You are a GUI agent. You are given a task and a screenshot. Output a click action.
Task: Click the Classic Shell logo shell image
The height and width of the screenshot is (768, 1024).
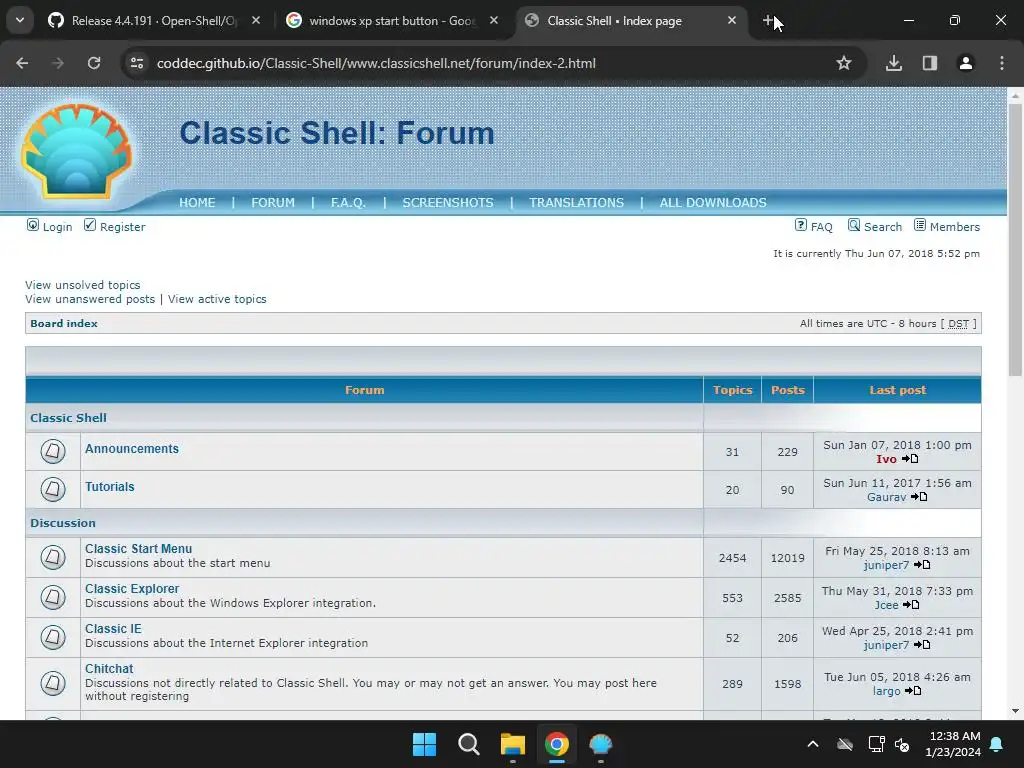tap(76, 151)
